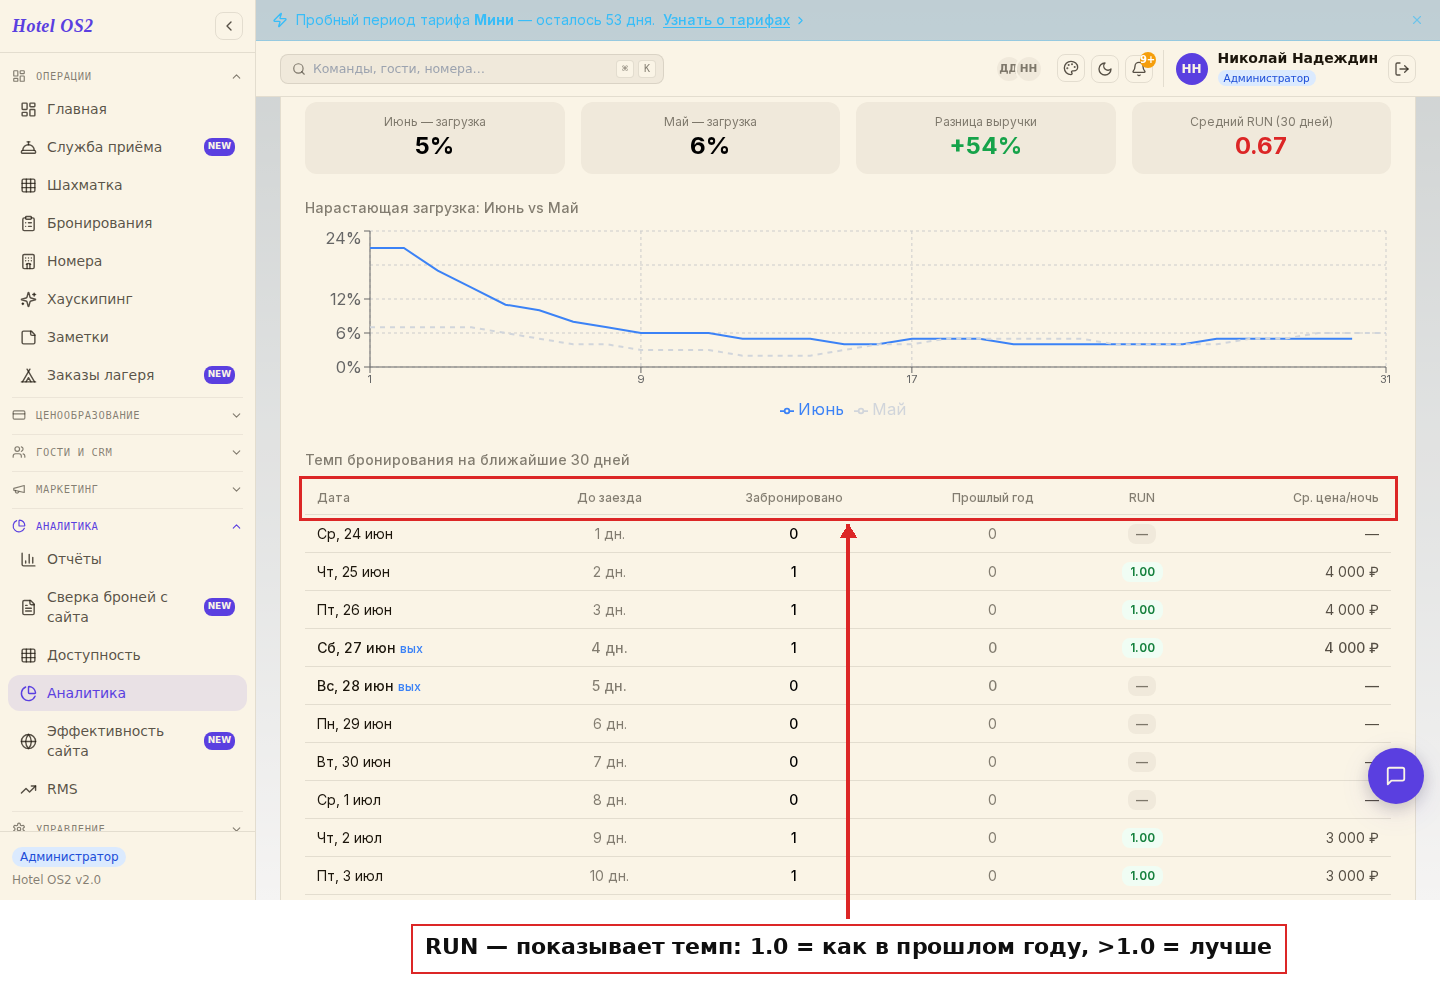Click the НН user avatar
Screen dimensions: 1440x997
1191,69
